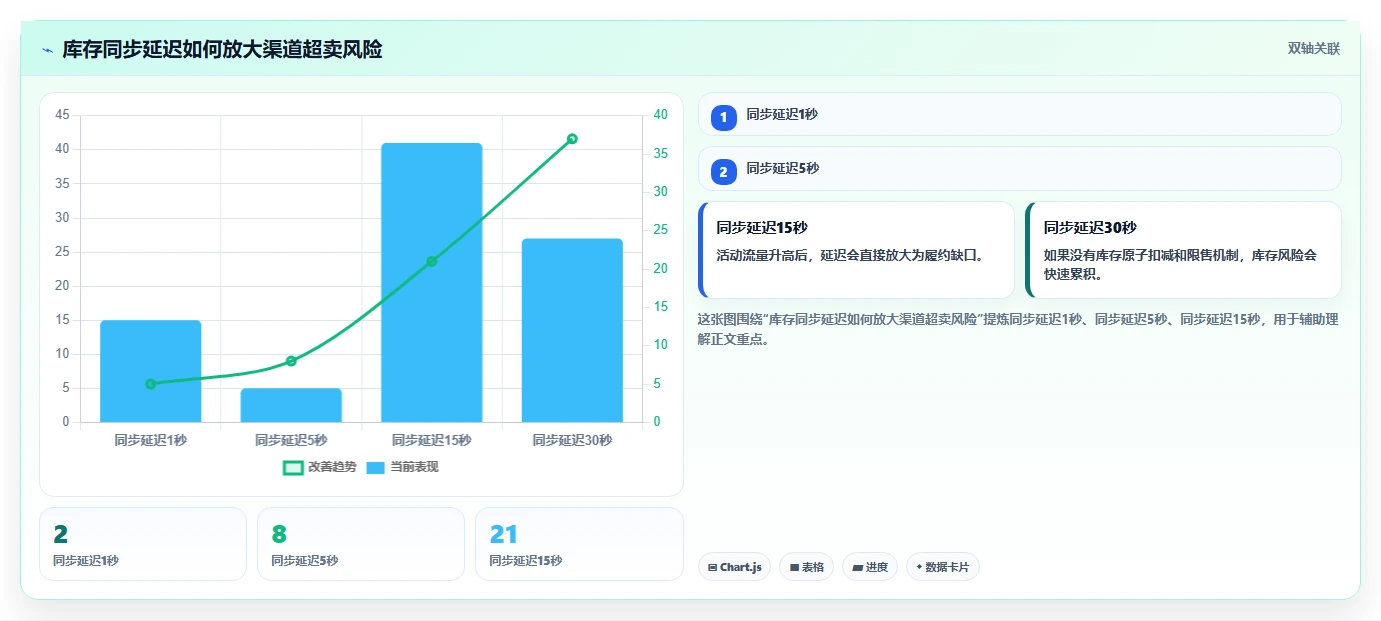This screenshot has height=621, width=1381.
Task: Click the trend line point at 同步延迟15秒
Action: [x=432, y=261]
